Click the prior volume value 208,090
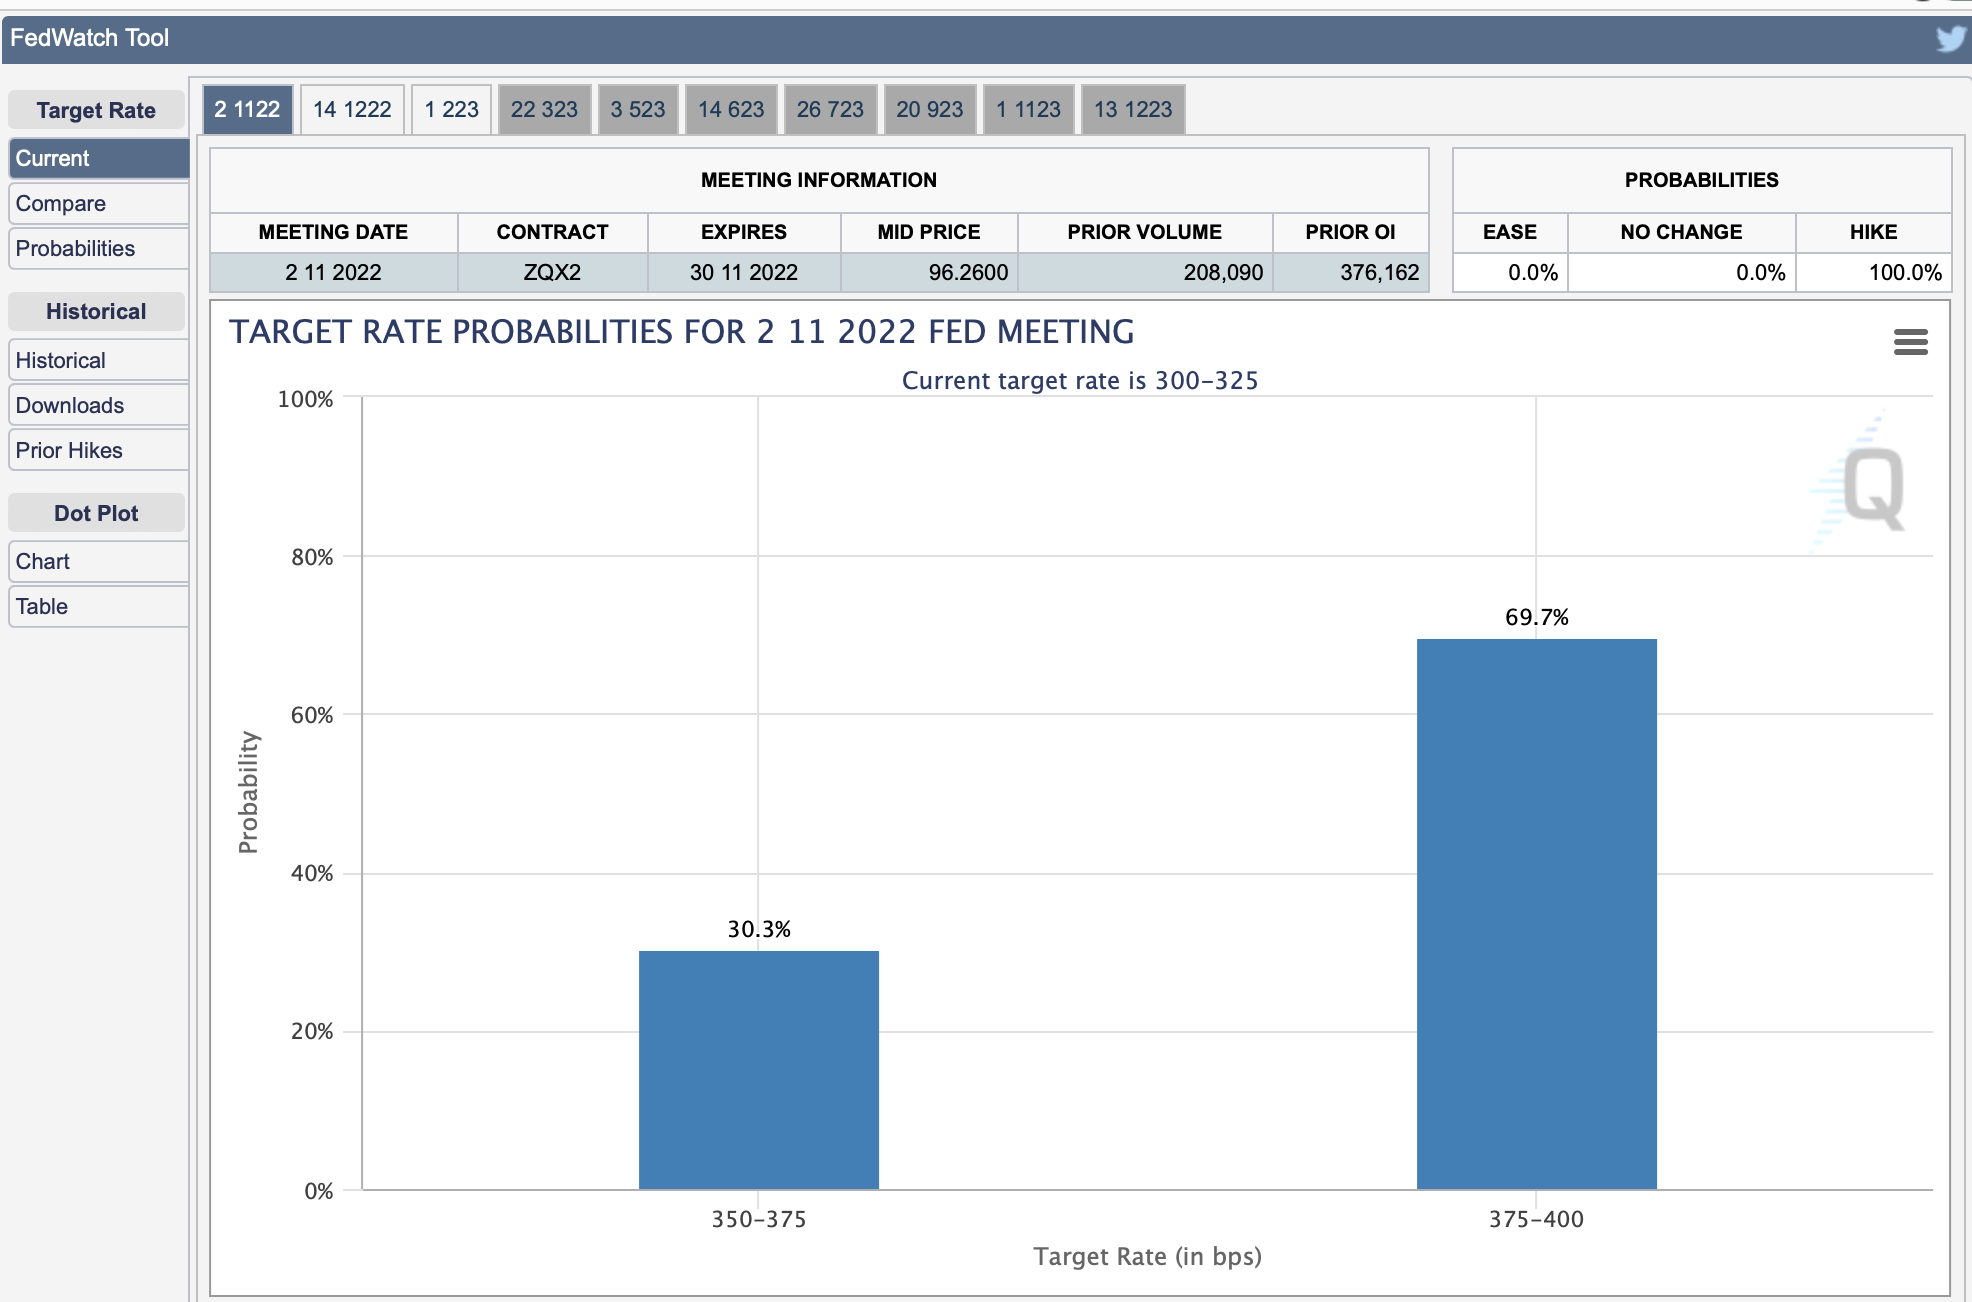The width and height of the screenshot is (1972, 1302). 1223,272
